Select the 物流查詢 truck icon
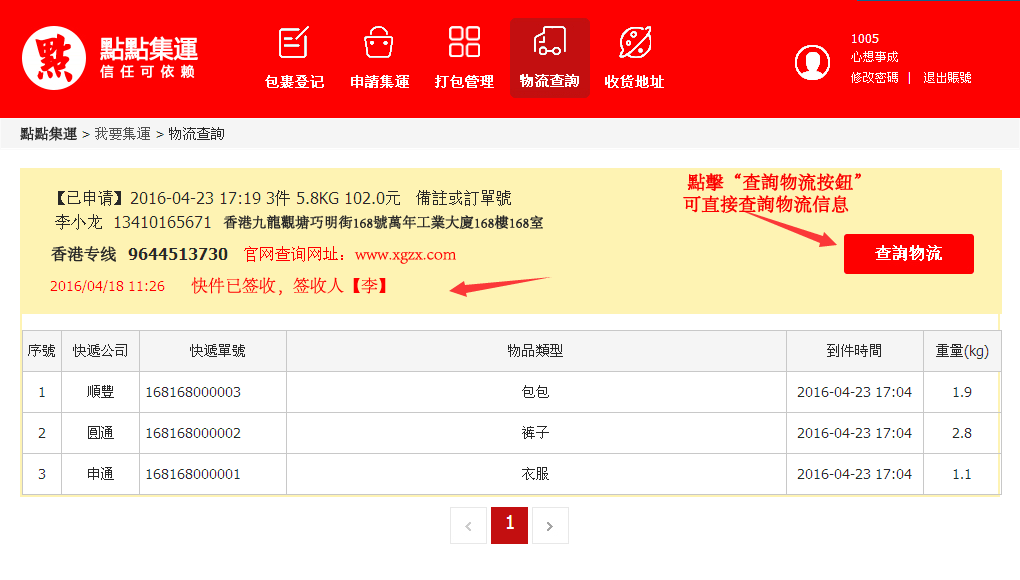 (550, 41)
